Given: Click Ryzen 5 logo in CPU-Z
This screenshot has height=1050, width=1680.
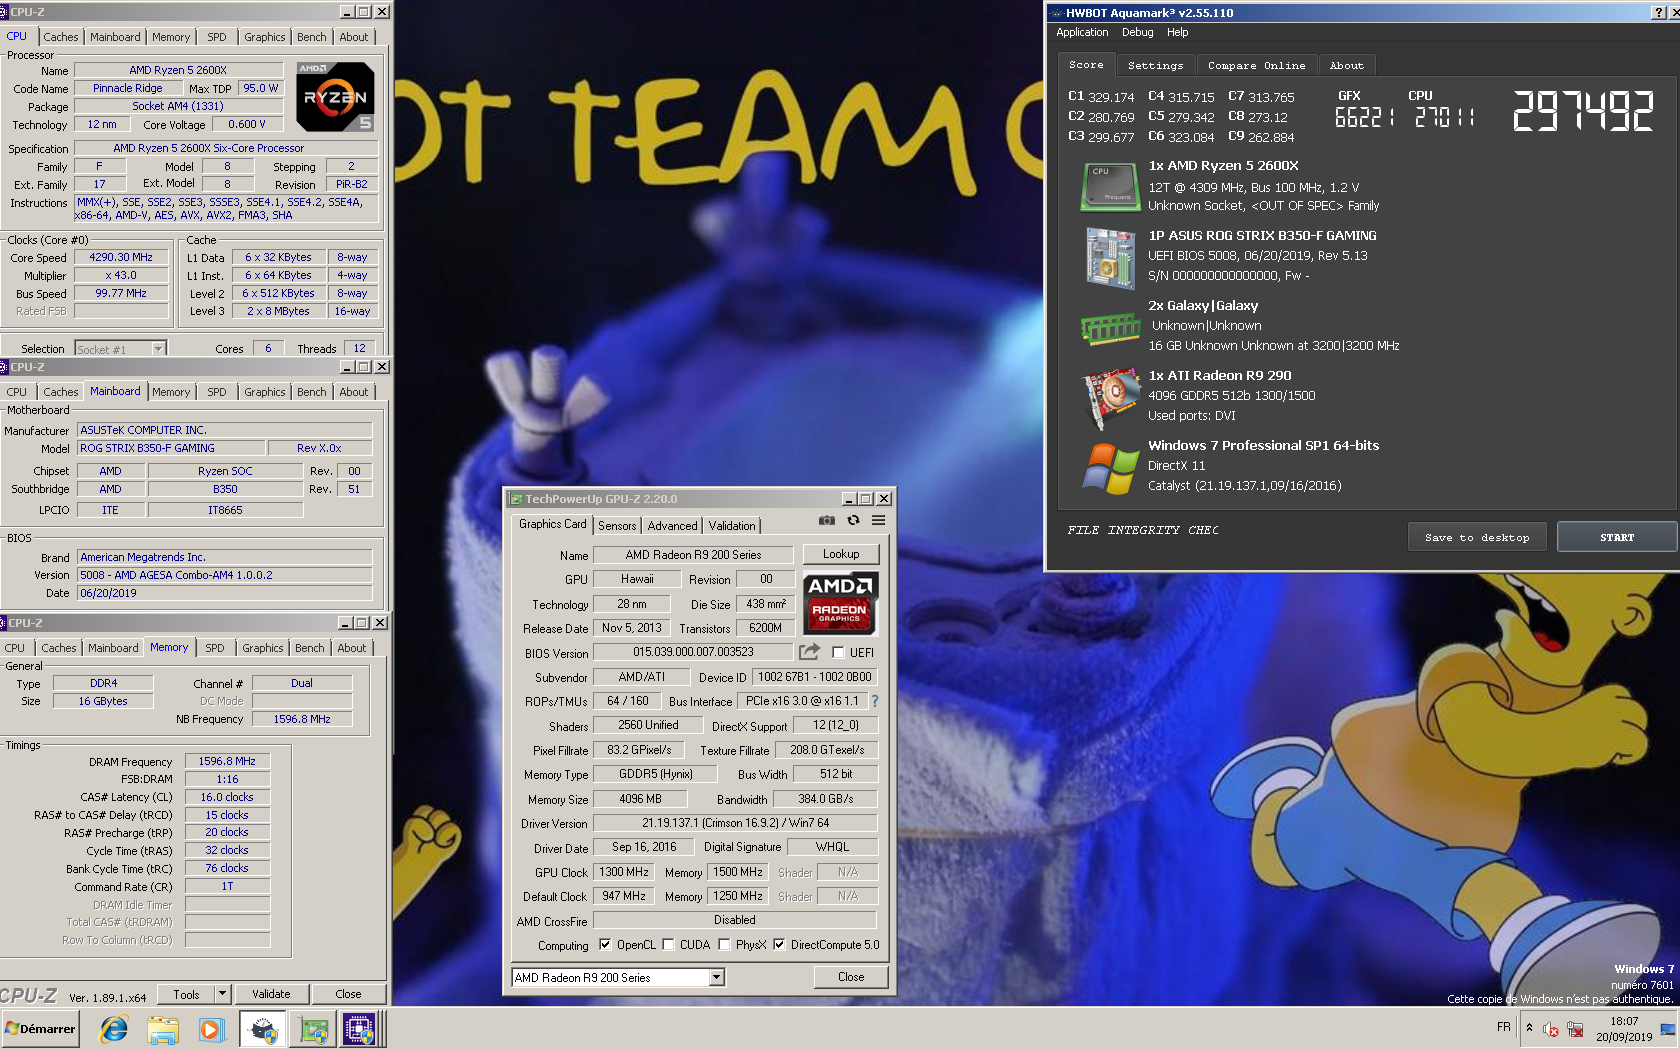Looking at the screenshot, I should click(335, 97).
